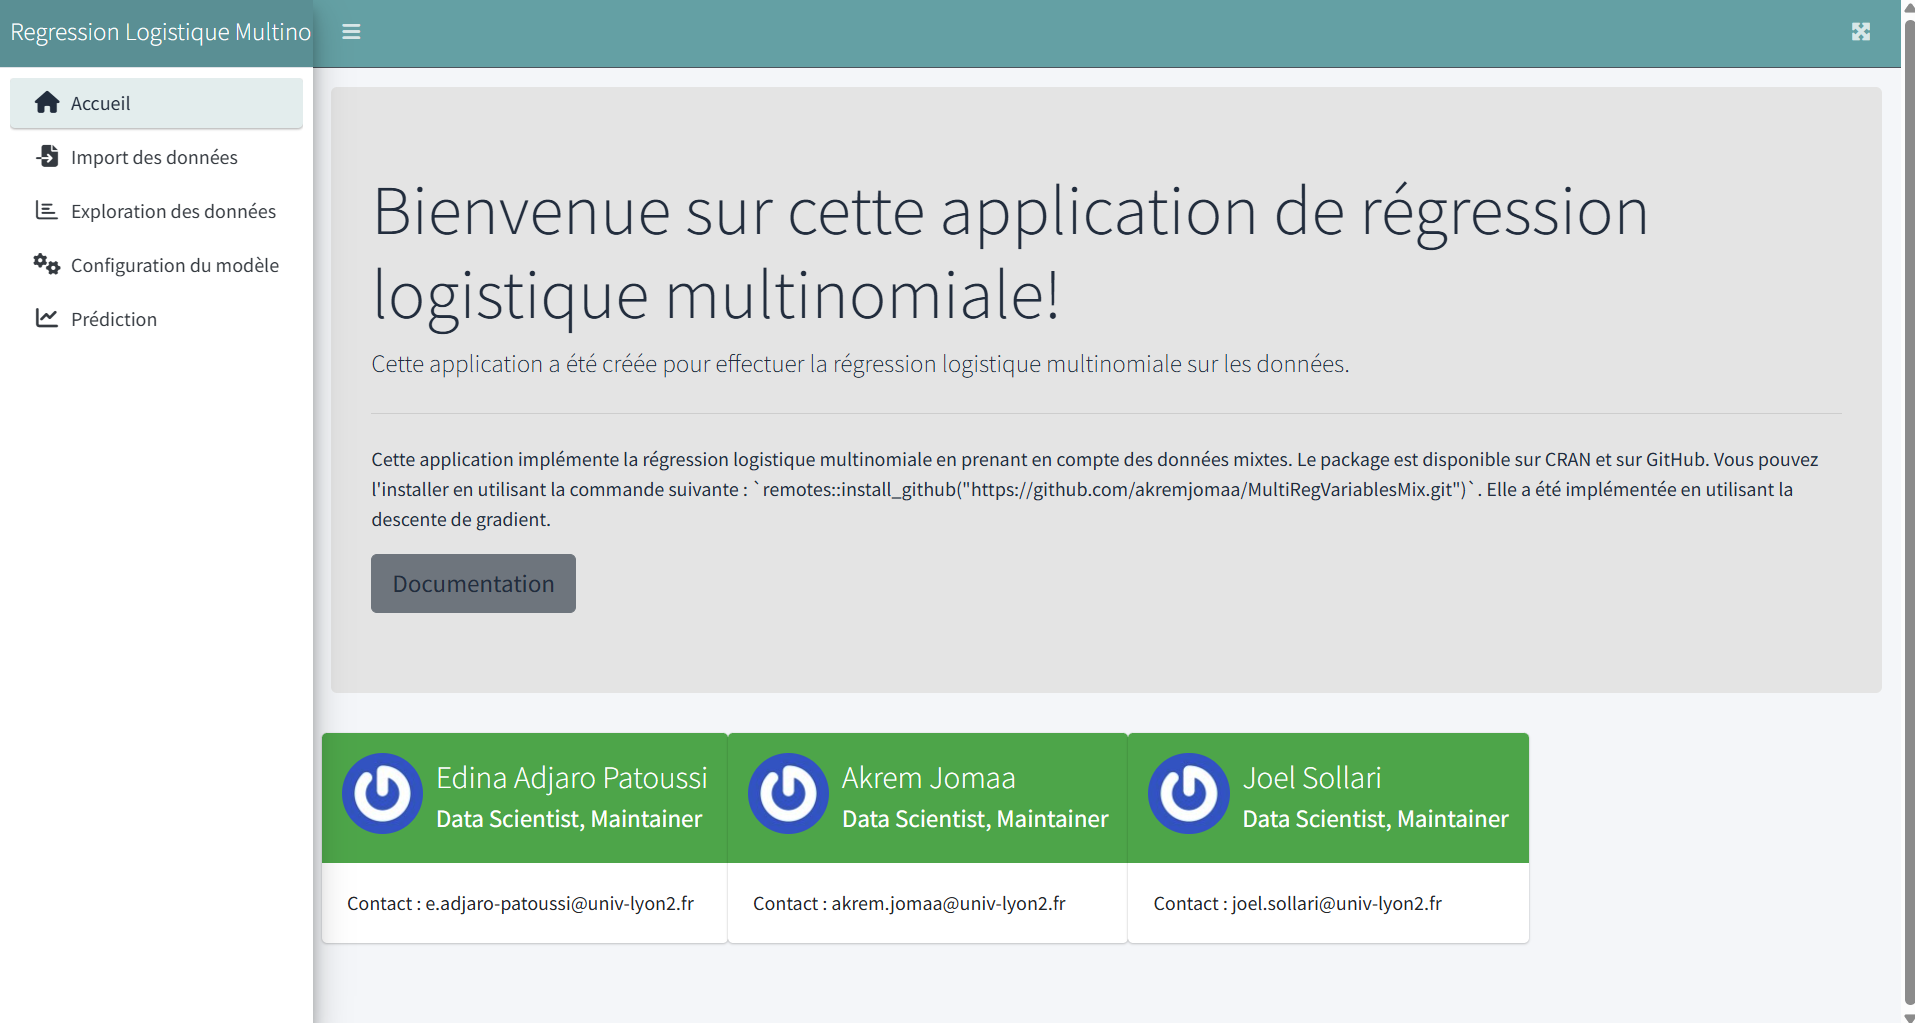Click the import icon for Import des données
The height and width of the screenshot is (1023, 1915).
point(47,157)
